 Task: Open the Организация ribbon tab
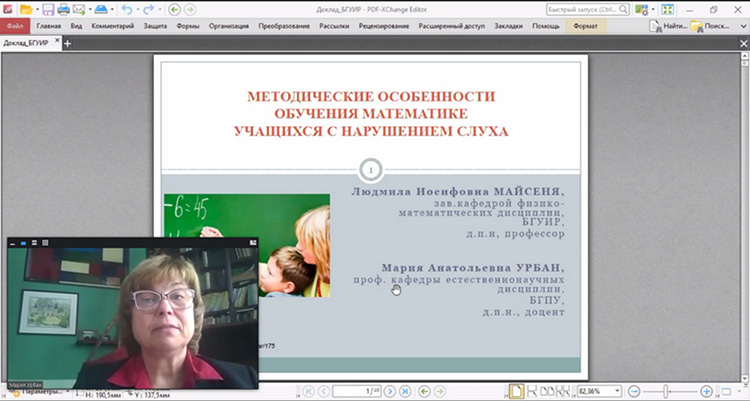[229, 26]
